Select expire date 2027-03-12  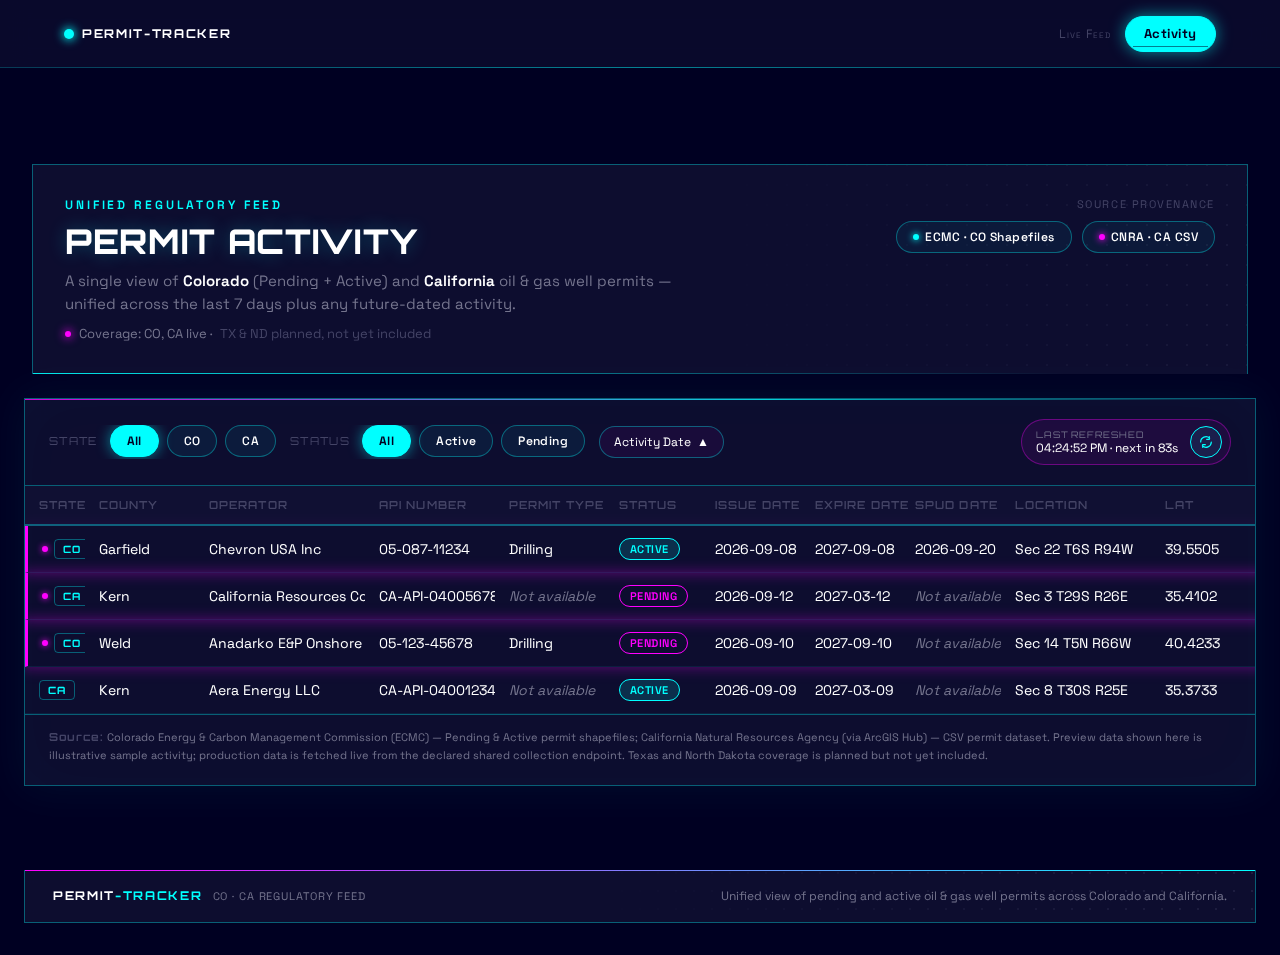pyautogui.click(x=852, y=596)
